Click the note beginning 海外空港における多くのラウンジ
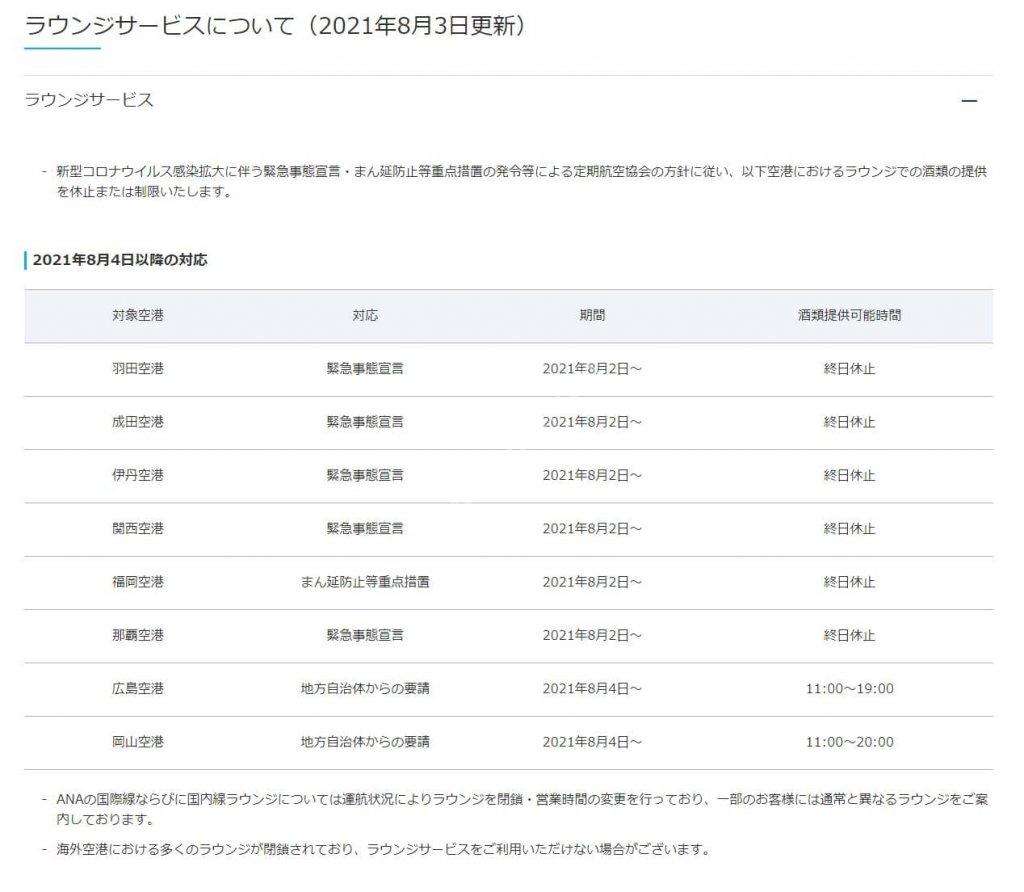 tap(383, 849)
